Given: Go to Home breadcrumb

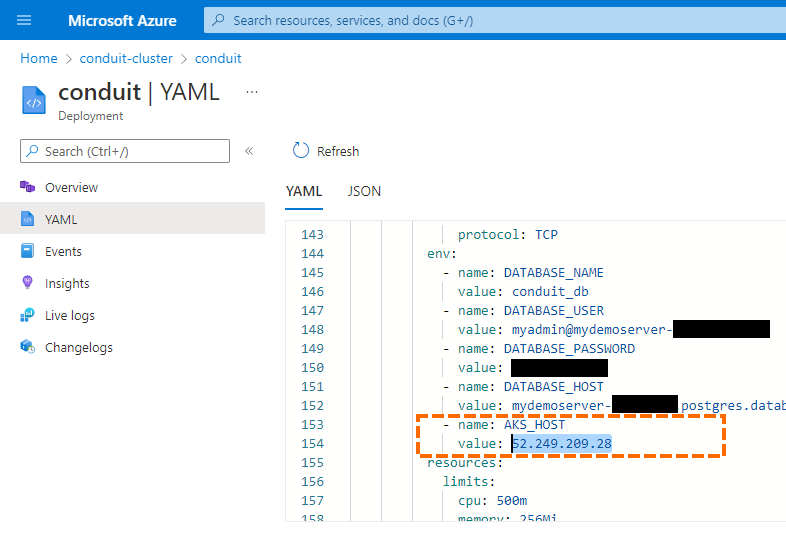Looking at the screenshot, I should 39,58.
